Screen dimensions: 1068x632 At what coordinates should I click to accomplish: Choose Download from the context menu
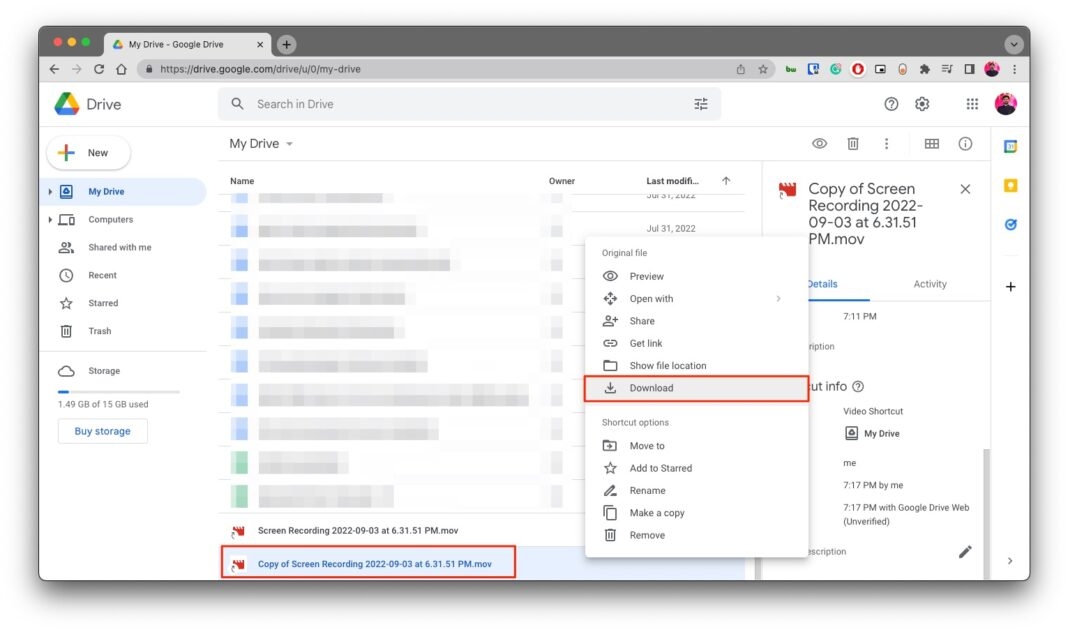tap(651, 388)
